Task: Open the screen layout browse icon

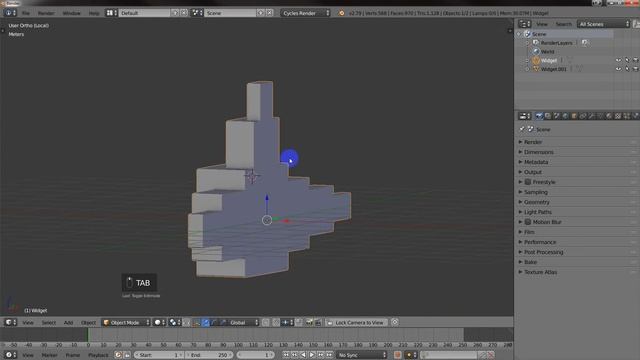Action: 111,13
